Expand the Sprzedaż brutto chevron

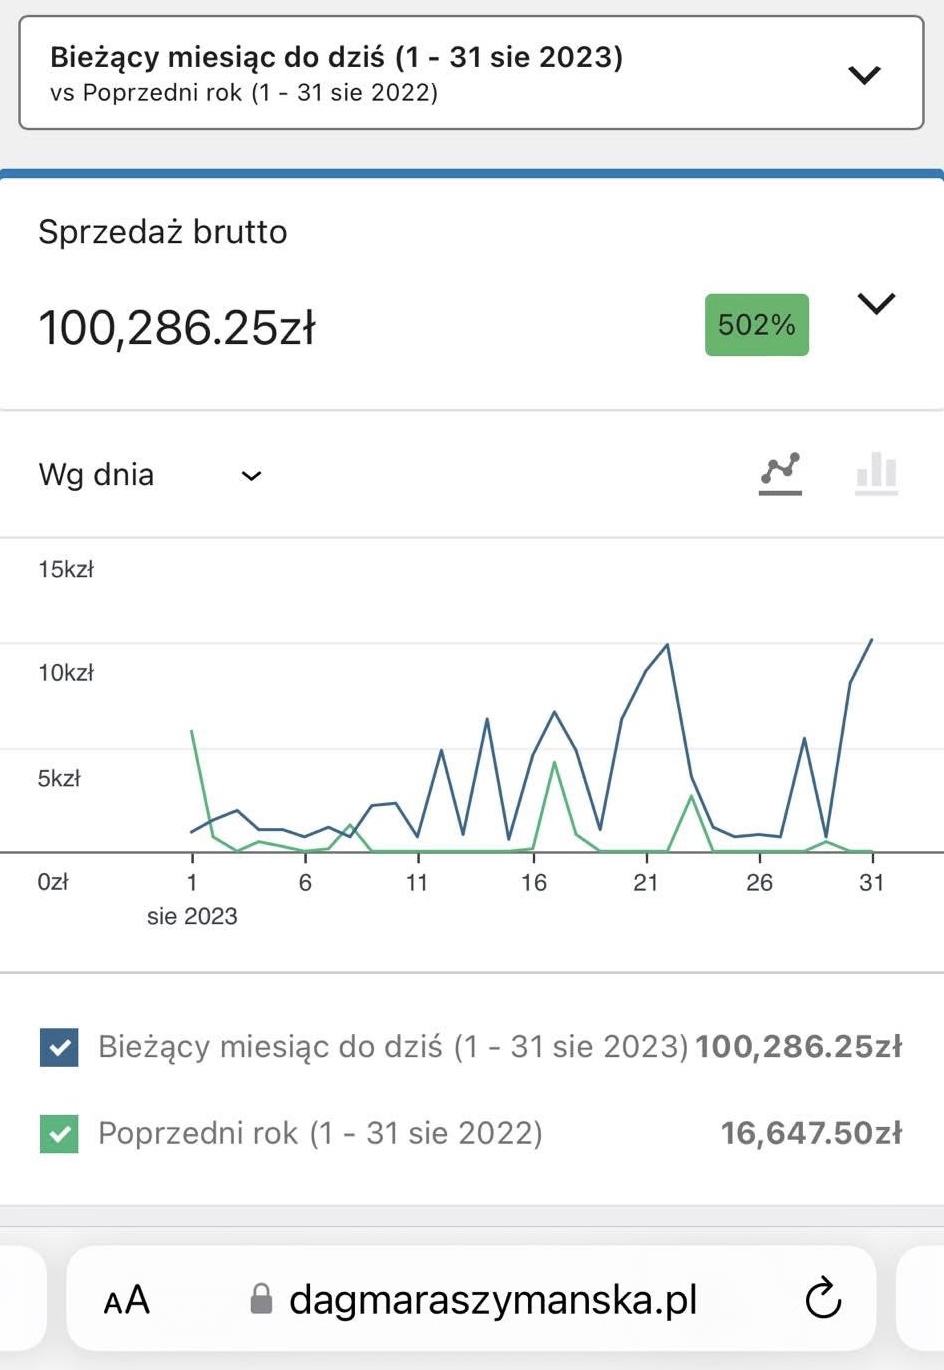coord(876,303)
